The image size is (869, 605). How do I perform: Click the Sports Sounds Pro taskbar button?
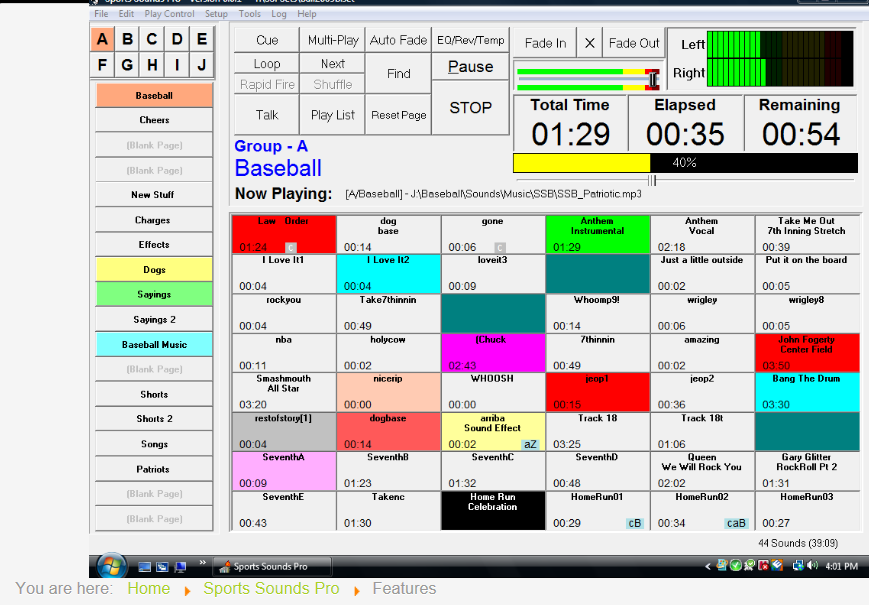click(272, 566)
